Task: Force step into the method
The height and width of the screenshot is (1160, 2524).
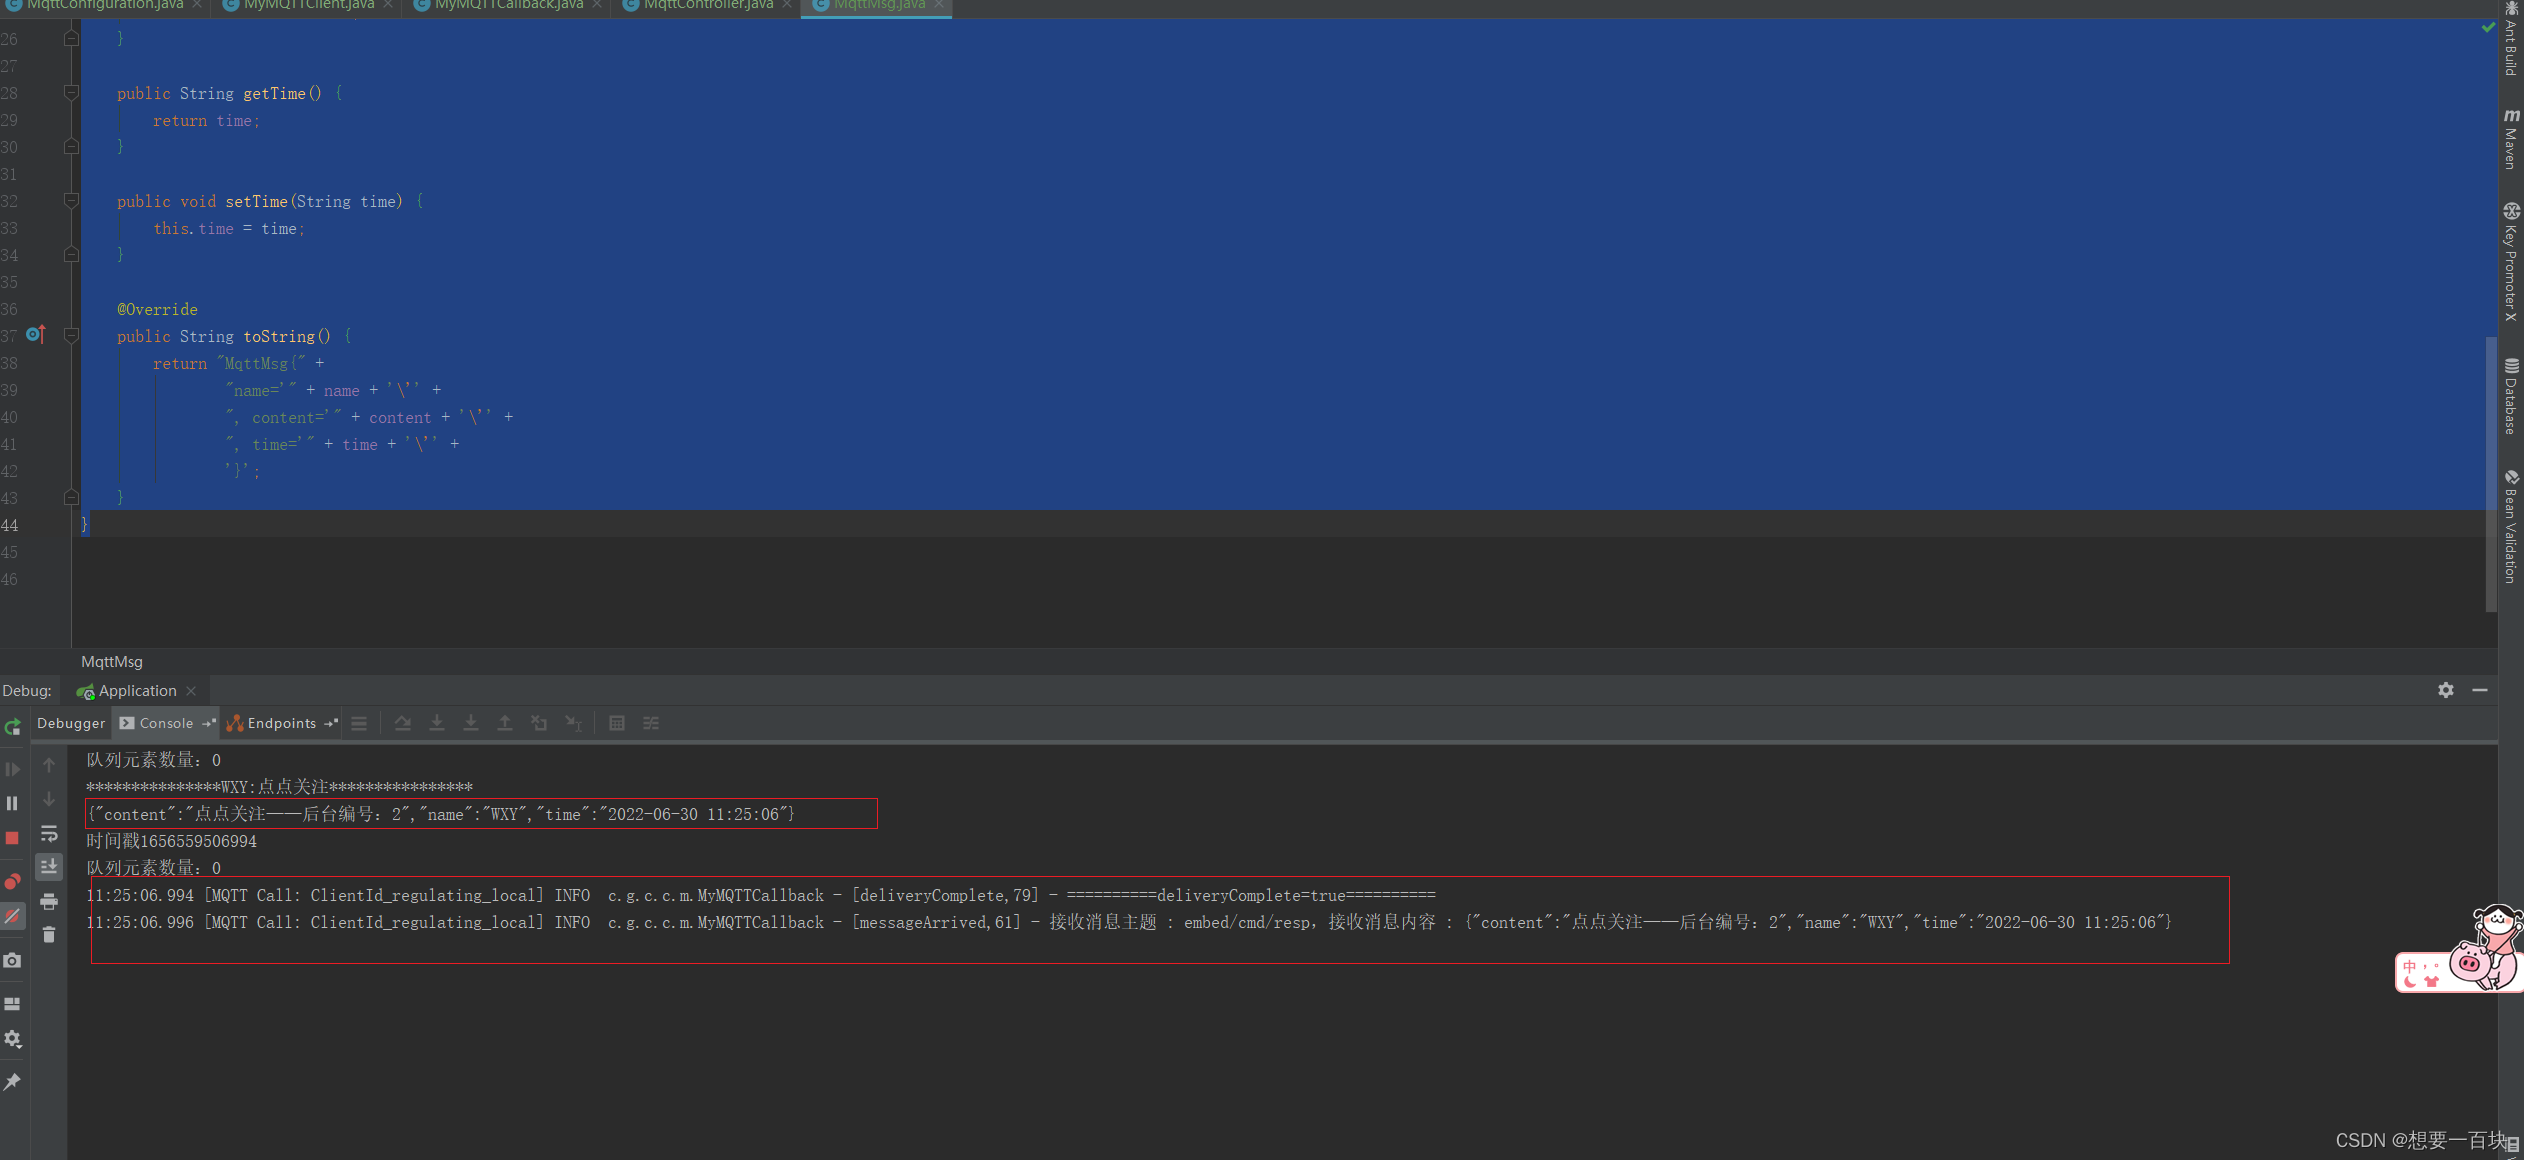Action: pyautogui.click(x=471, y=723)
